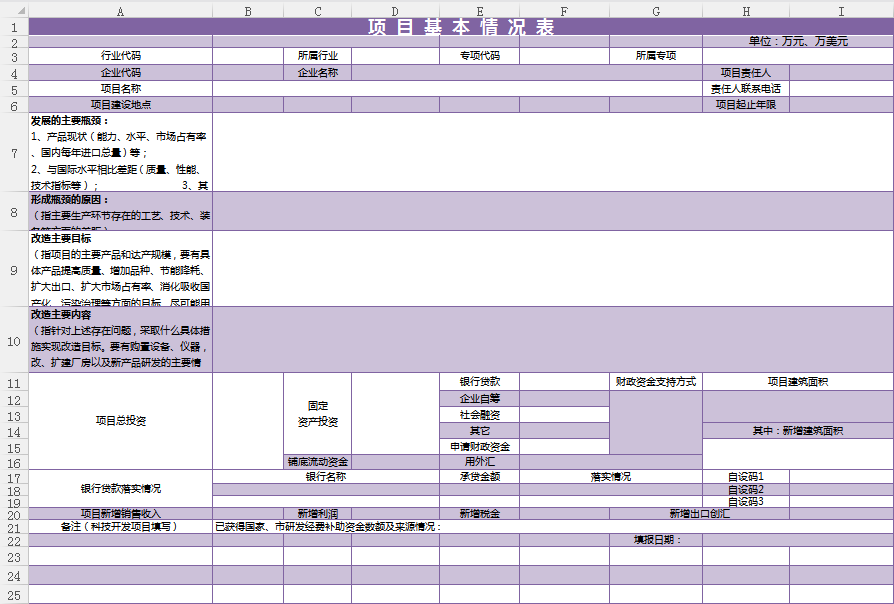
Task: Select the 自设码2 cell
Action: click(745, 490)
